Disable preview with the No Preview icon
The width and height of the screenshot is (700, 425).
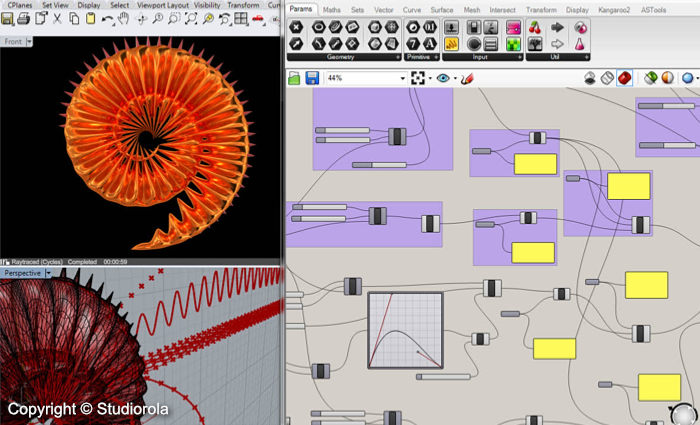(590, 78)
